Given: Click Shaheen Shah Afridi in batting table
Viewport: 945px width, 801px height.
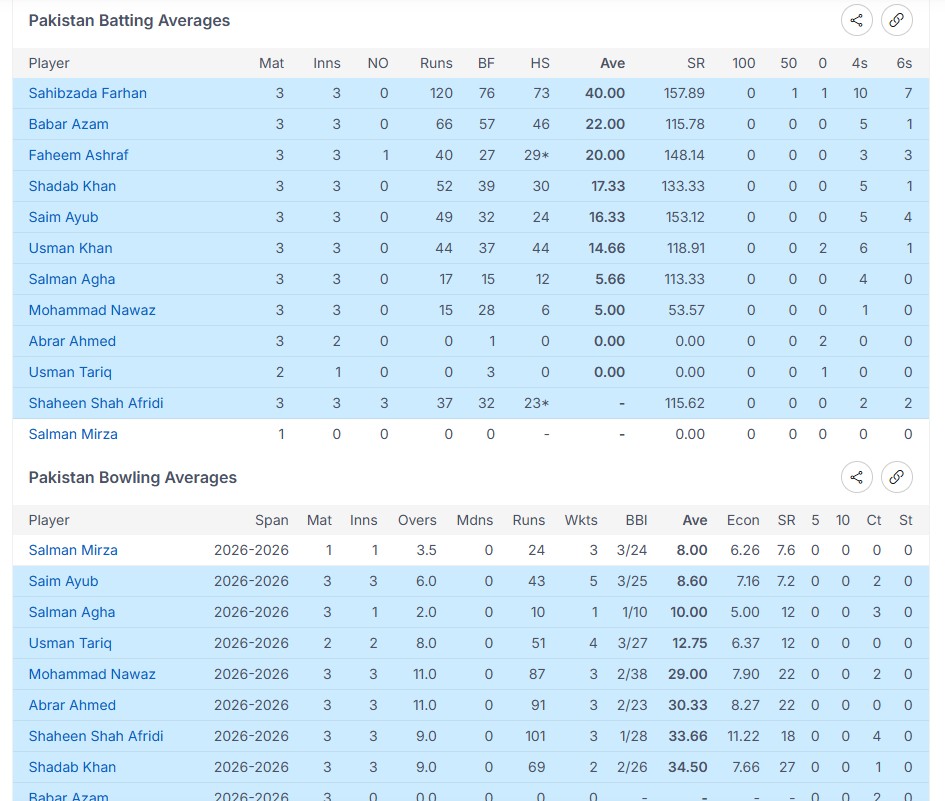Looking at the screenshot, I should pos(96,403).
